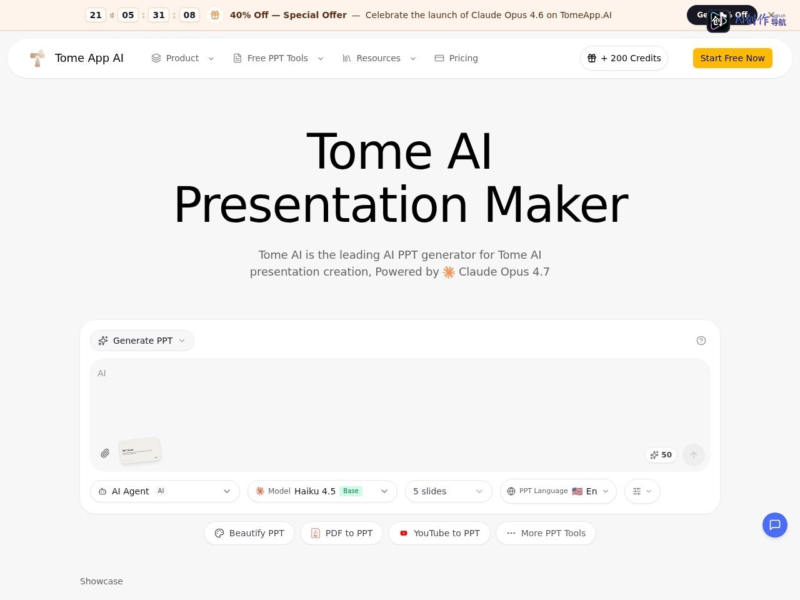
Task: Click Start Free Now
Action: coord(732,58)
